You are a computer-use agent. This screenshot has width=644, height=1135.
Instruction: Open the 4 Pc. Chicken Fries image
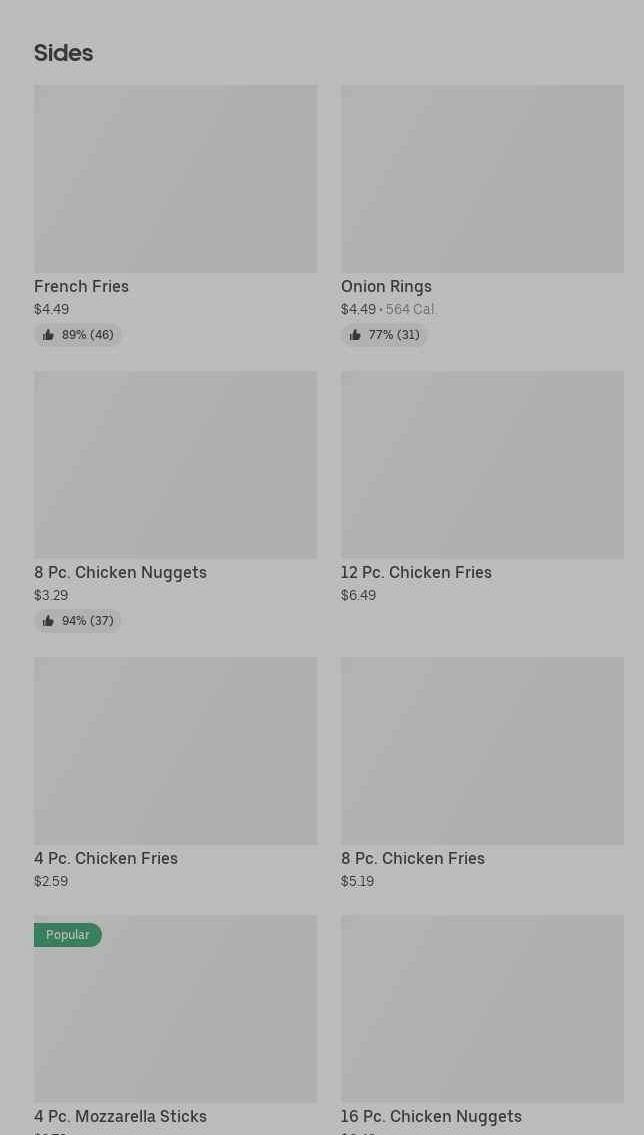pyautogui.click(x=175, y=750)
